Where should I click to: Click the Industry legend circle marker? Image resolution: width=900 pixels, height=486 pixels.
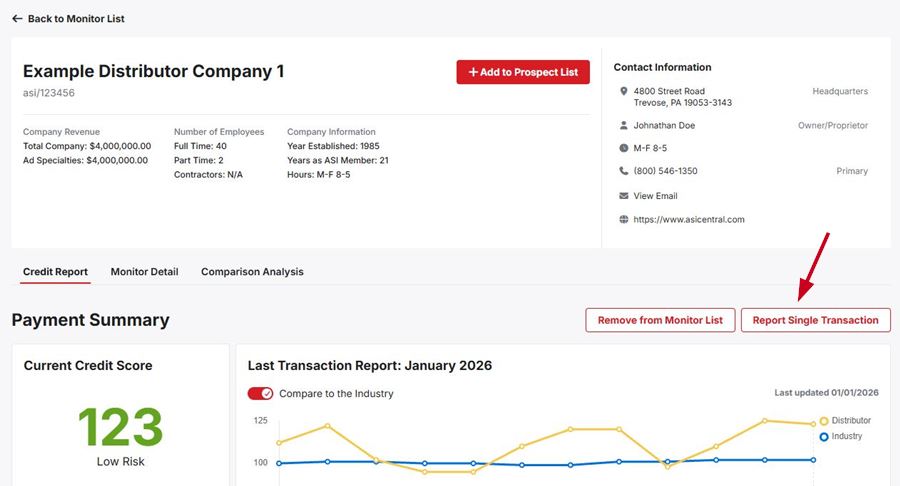click(x=824, y=437)
